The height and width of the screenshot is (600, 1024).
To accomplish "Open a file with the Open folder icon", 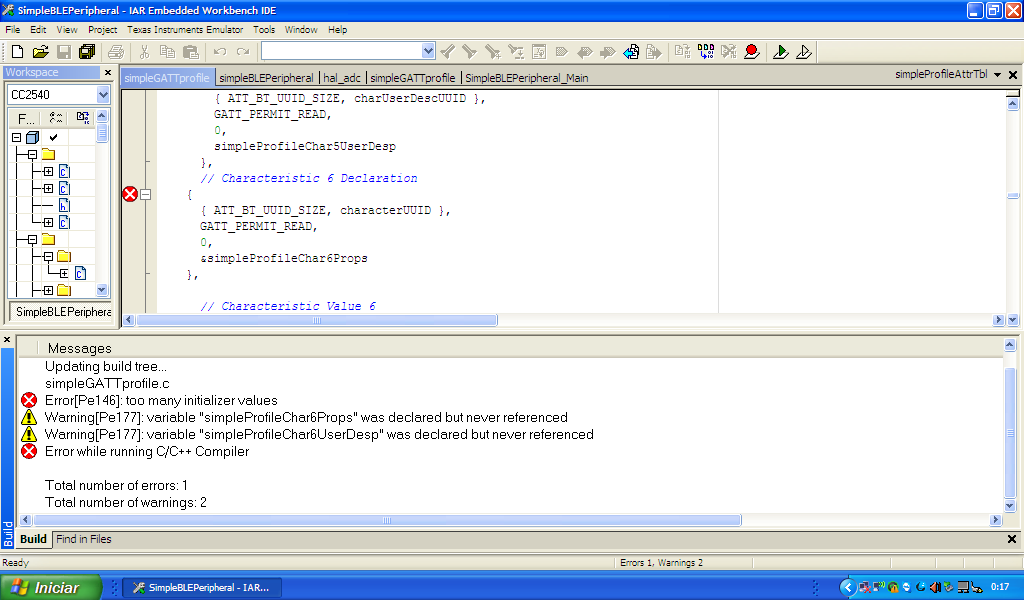I will 40,52.
